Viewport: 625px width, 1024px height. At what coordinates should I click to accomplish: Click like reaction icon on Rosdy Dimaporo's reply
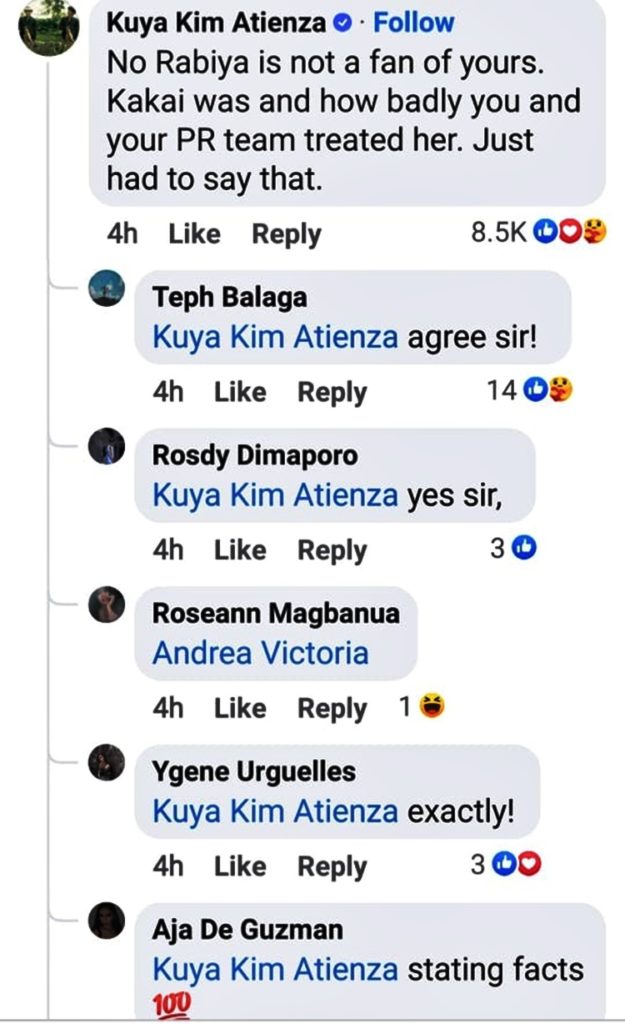[526, 549]
